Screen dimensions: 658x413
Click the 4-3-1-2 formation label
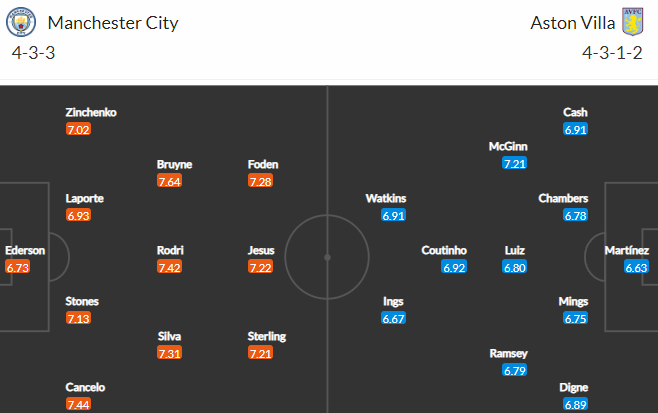(612, 53)
